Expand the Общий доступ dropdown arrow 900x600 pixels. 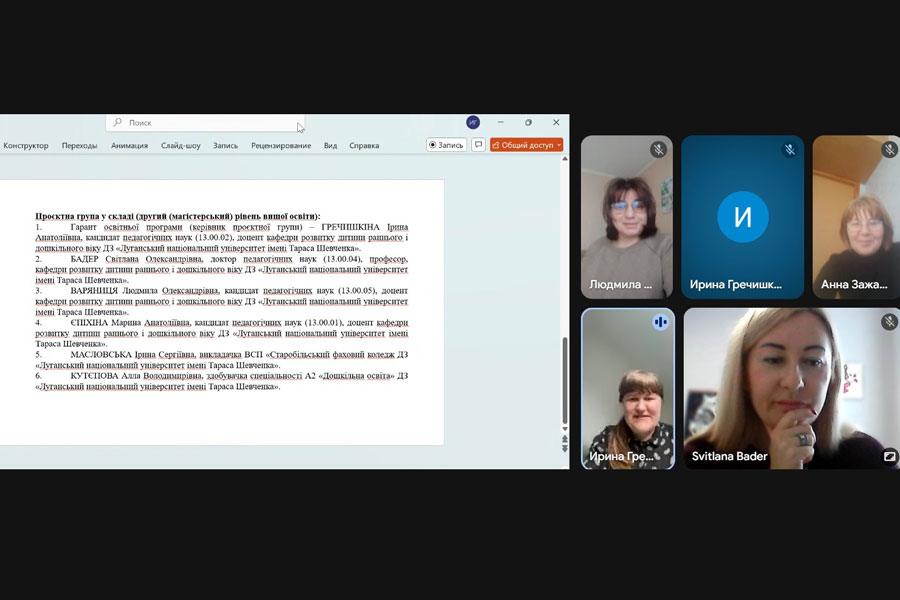pos(559,145)
